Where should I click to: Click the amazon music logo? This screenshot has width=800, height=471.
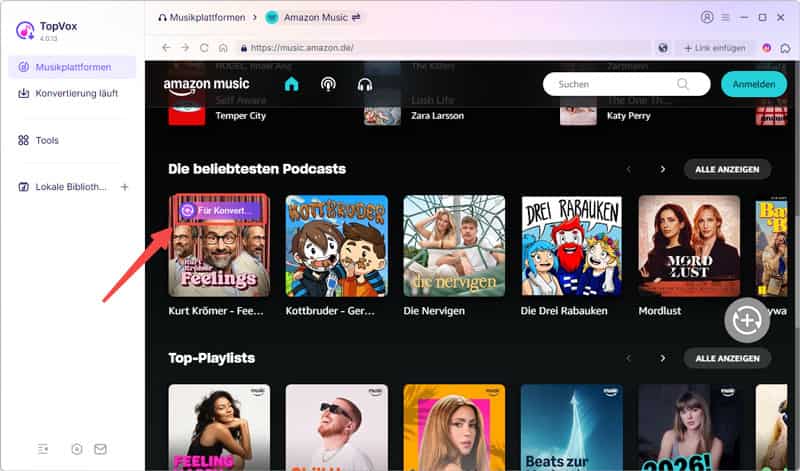pyautogui.click(x=206, y=86)
